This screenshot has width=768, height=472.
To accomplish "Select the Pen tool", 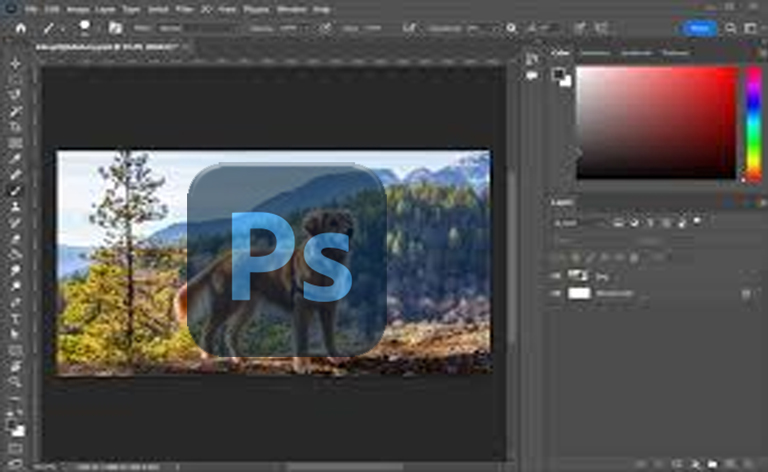I will point(16,302).
